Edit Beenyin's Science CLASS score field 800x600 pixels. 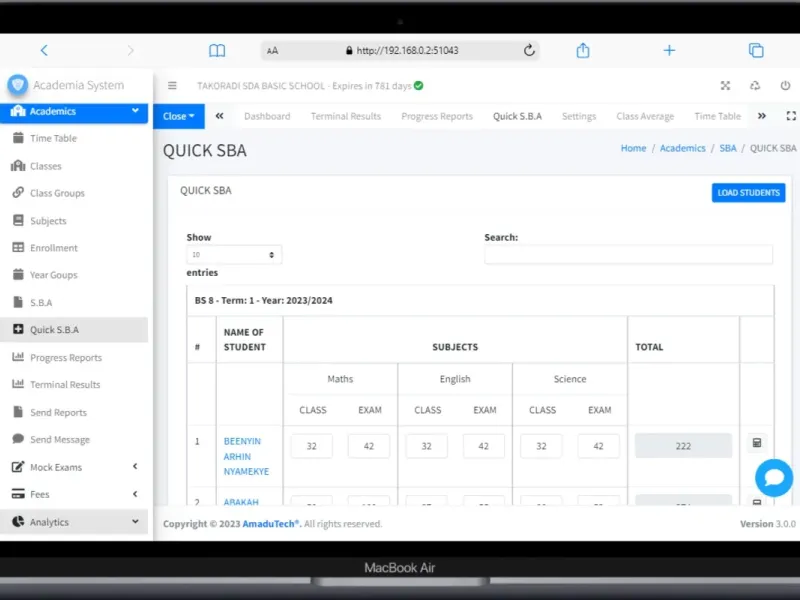click(541, 446)
